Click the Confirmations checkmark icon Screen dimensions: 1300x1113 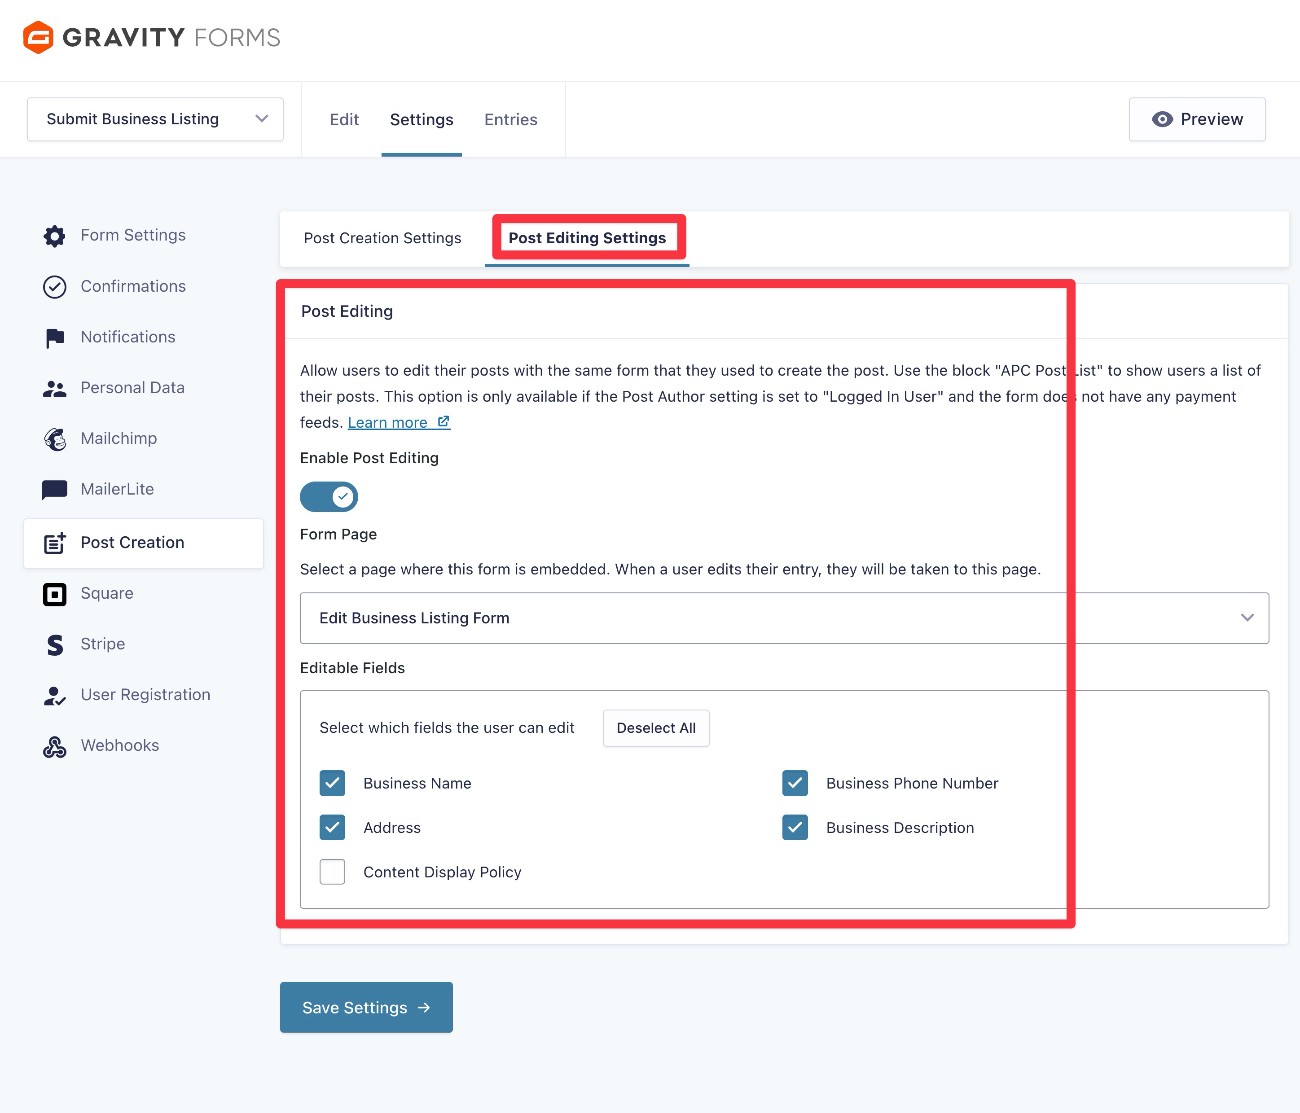pyautogui.click(x=54, y=286)
